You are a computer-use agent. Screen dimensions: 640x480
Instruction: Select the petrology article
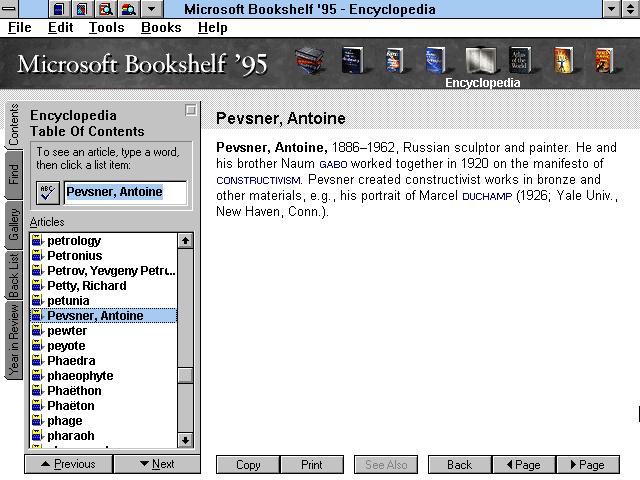coord(104,241)
